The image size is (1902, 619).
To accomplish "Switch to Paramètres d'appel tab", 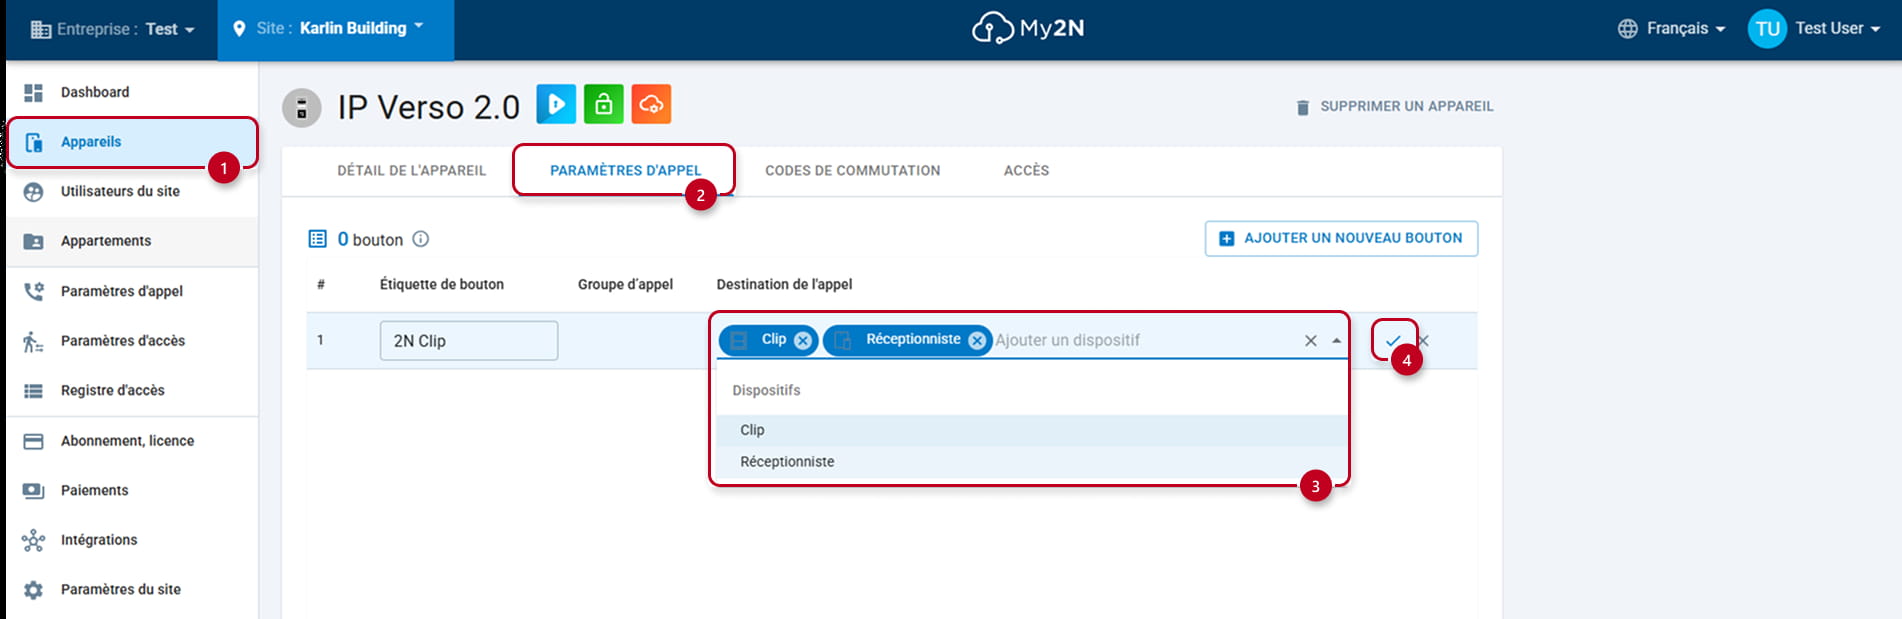I will [x=626, y=171].
